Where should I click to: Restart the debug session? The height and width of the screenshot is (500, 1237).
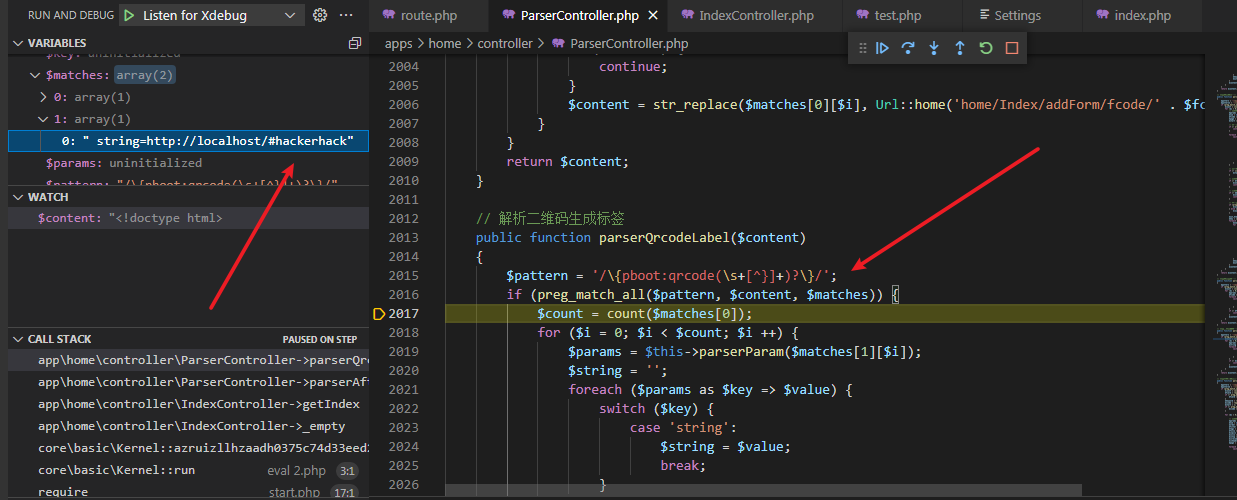pos(986,47)
